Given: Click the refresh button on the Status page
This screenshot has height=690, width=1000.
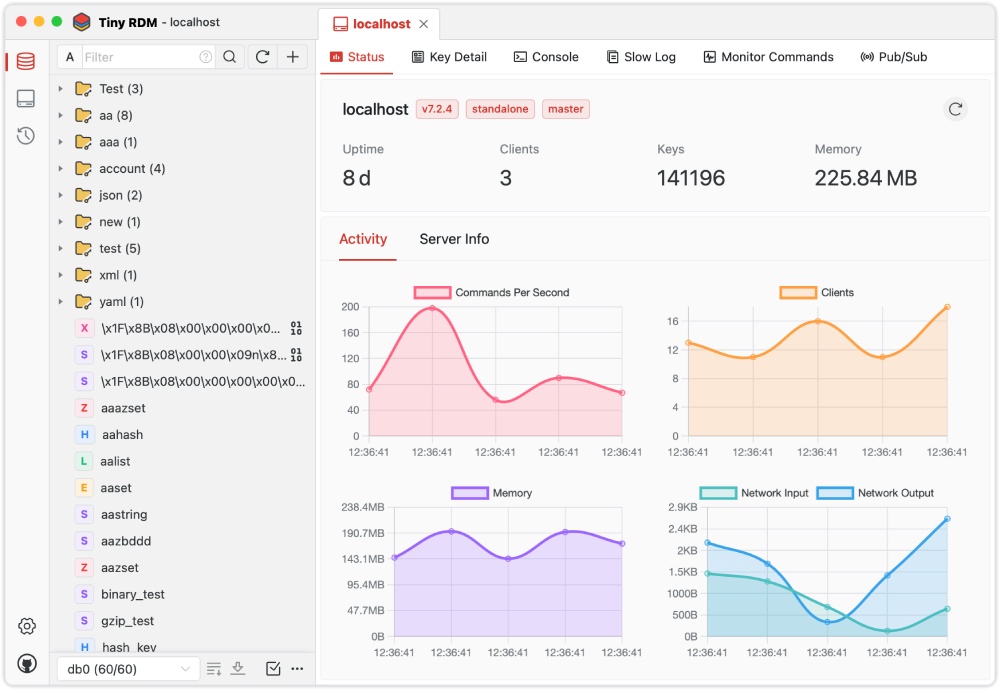Looking at the screenshot, I should click(955, 109).
